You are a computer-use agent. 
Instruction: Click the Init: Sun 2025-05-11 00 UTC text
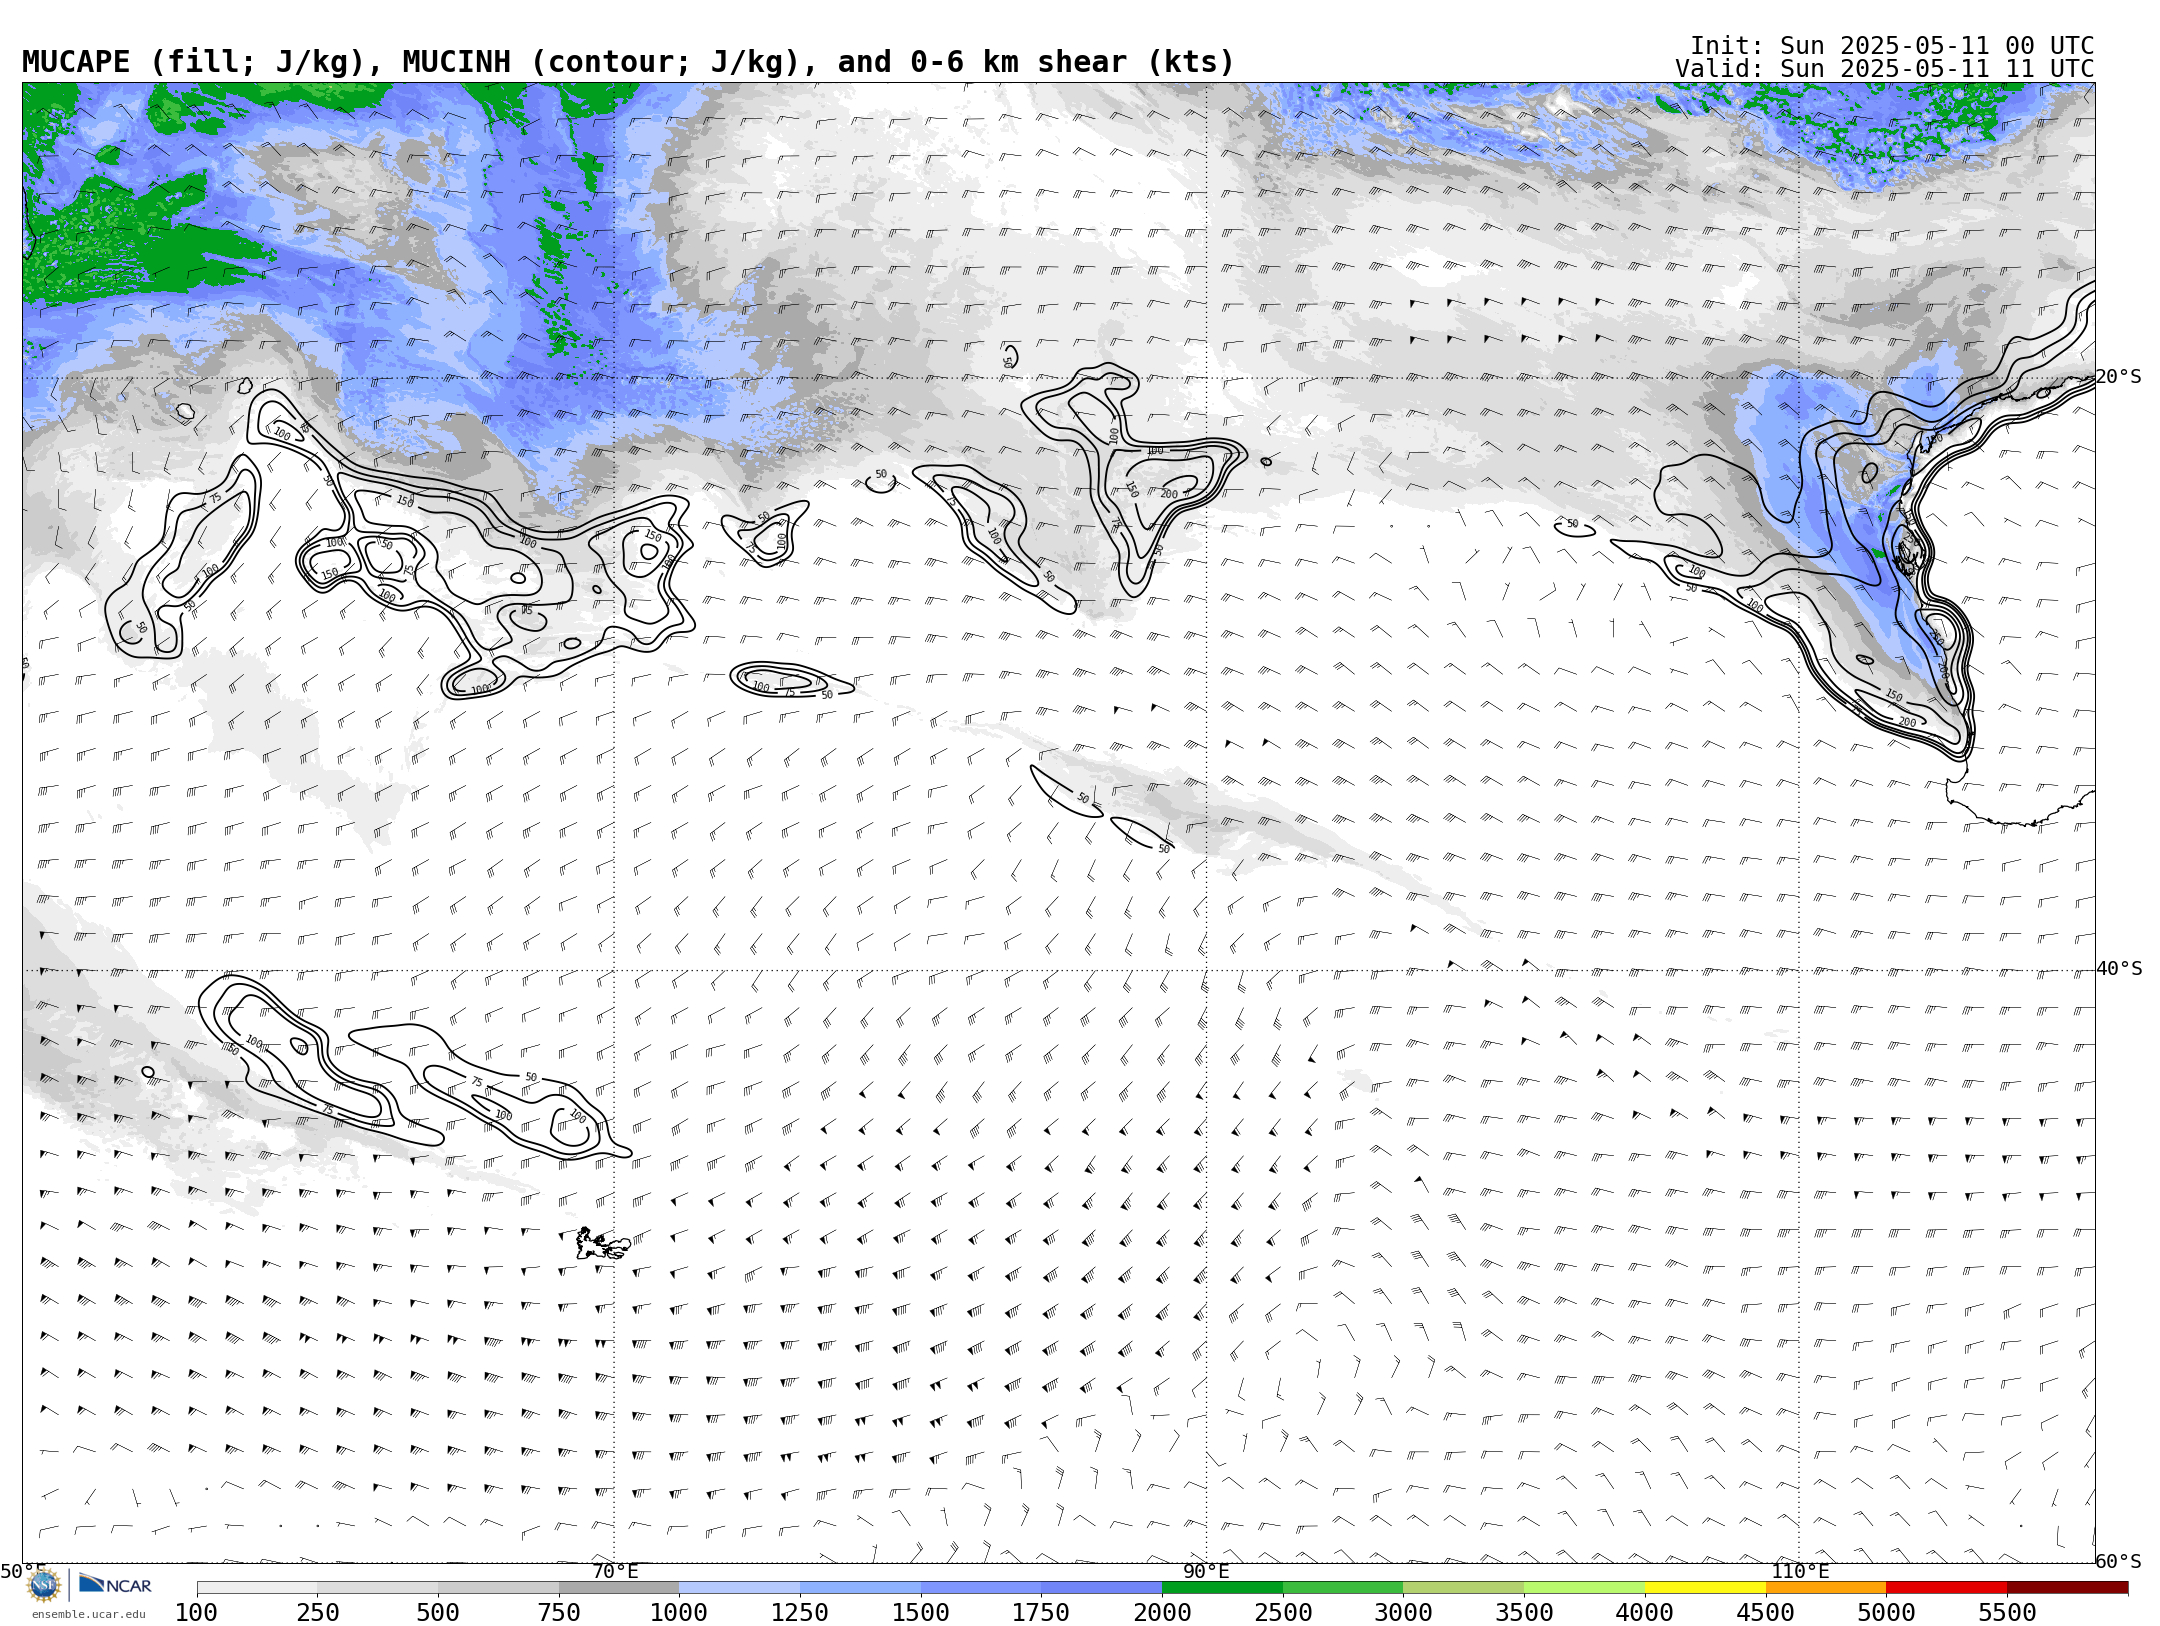click(x=1892, y=46)
